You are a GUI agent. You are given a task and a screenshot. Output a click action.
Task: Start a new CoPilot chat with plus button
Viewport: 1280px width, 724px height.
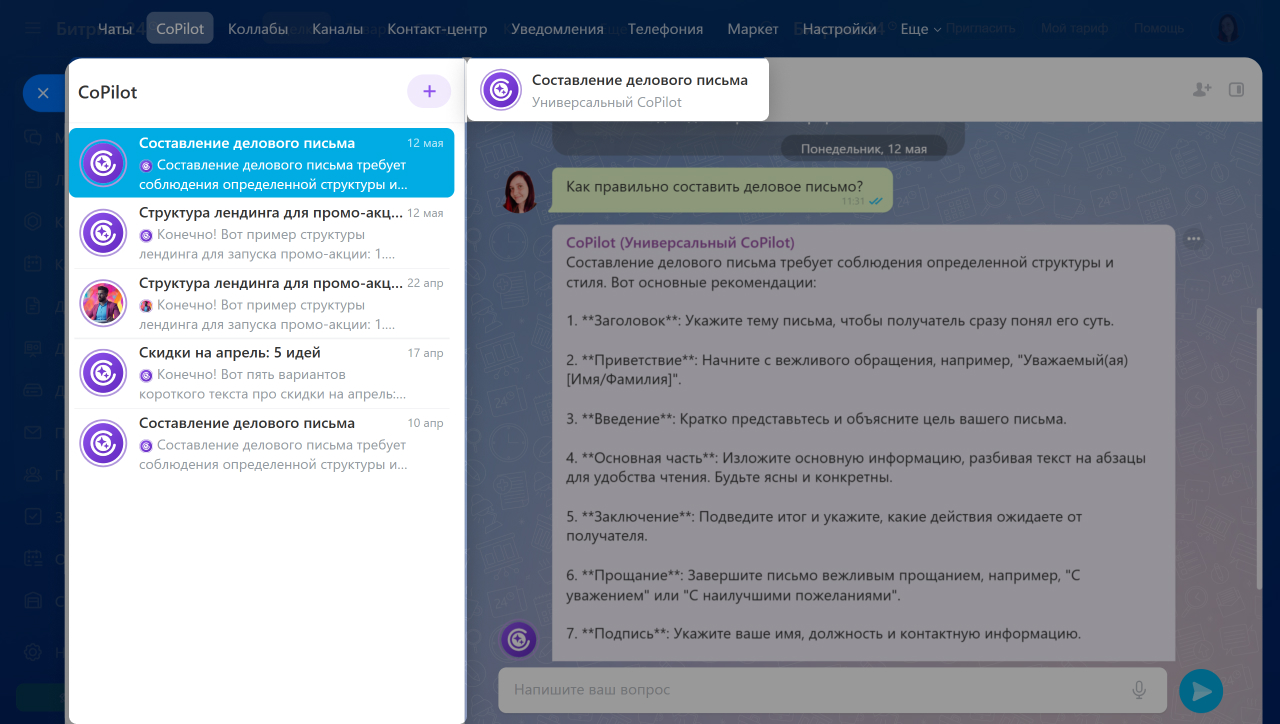(429, 92)
